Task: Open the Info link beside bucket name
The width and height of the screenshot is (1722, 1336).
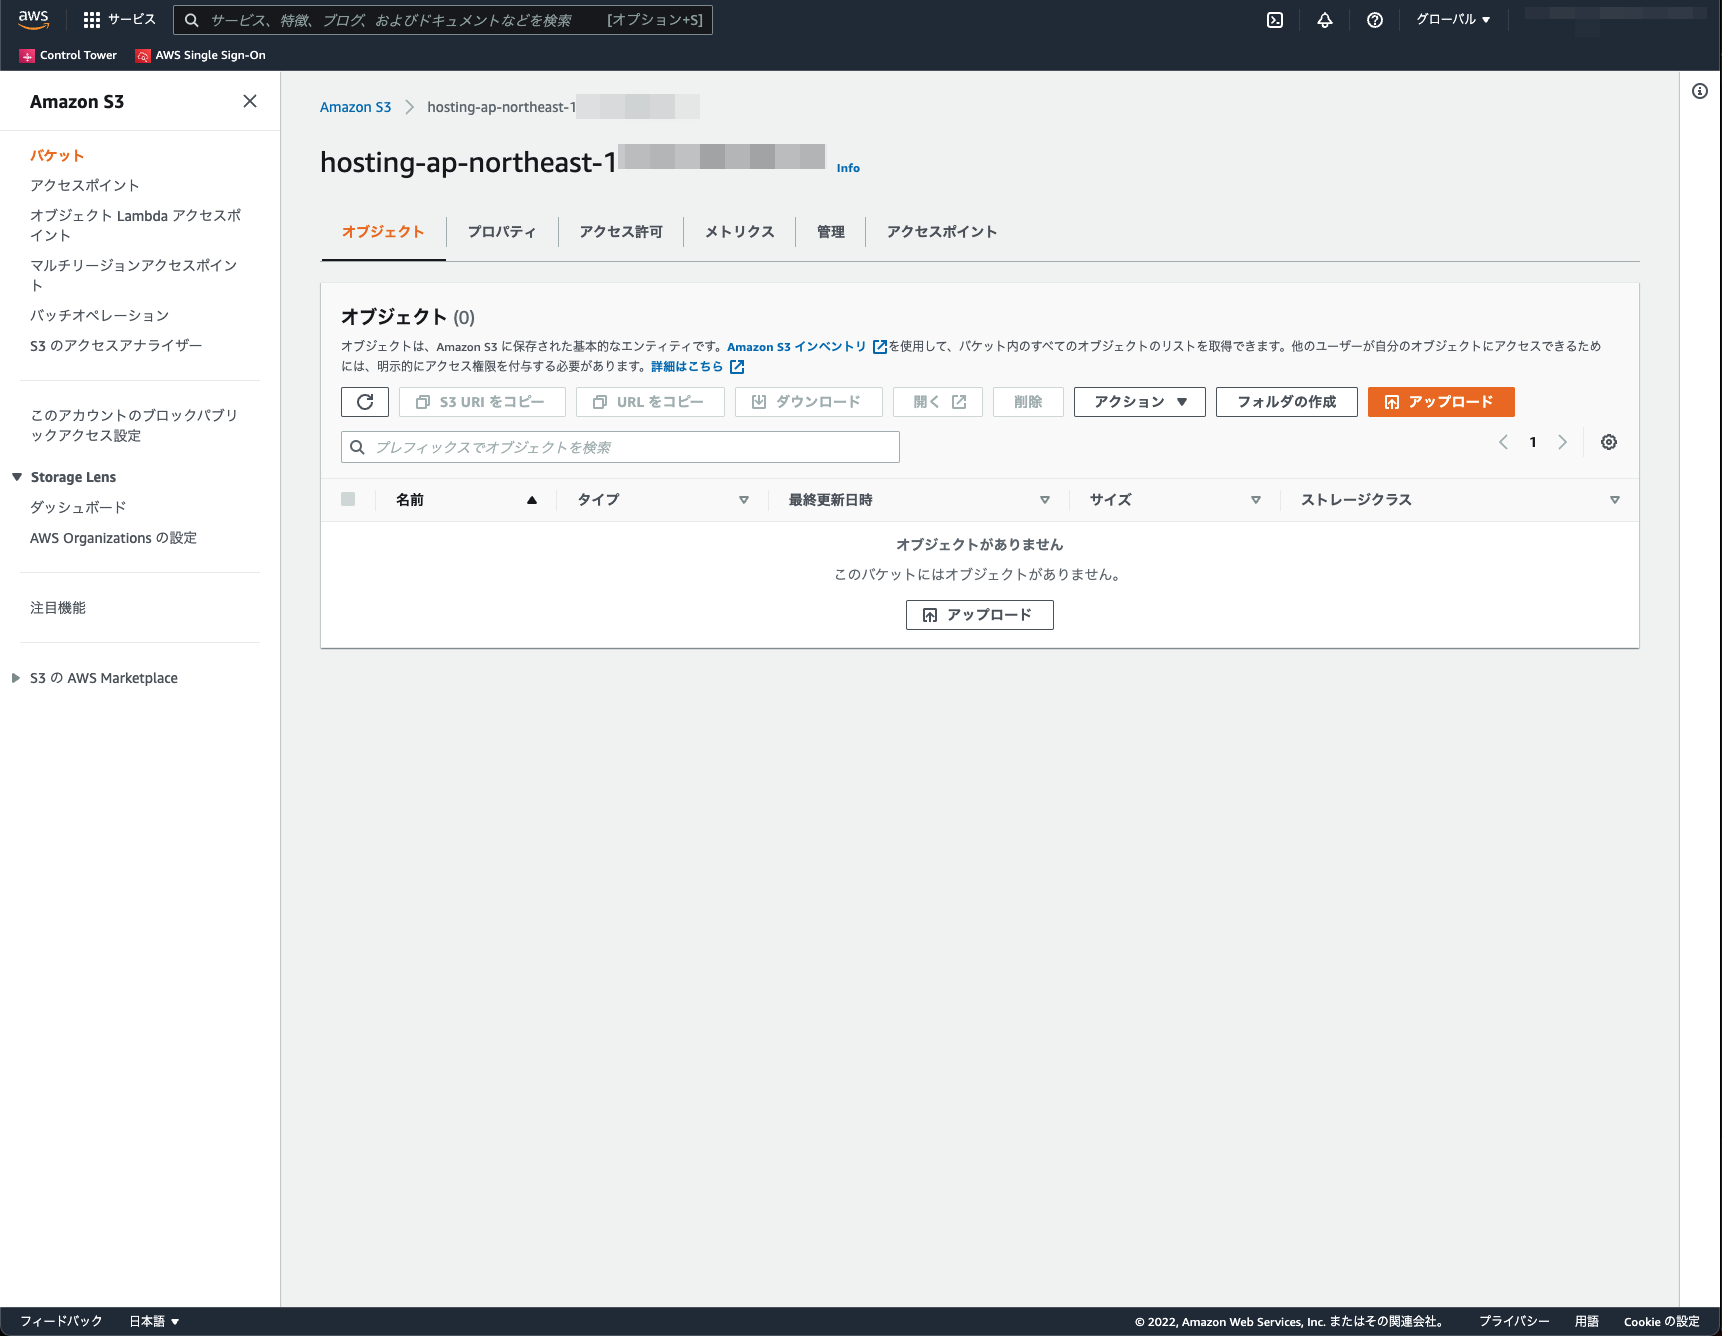Action: click(848, 168)
